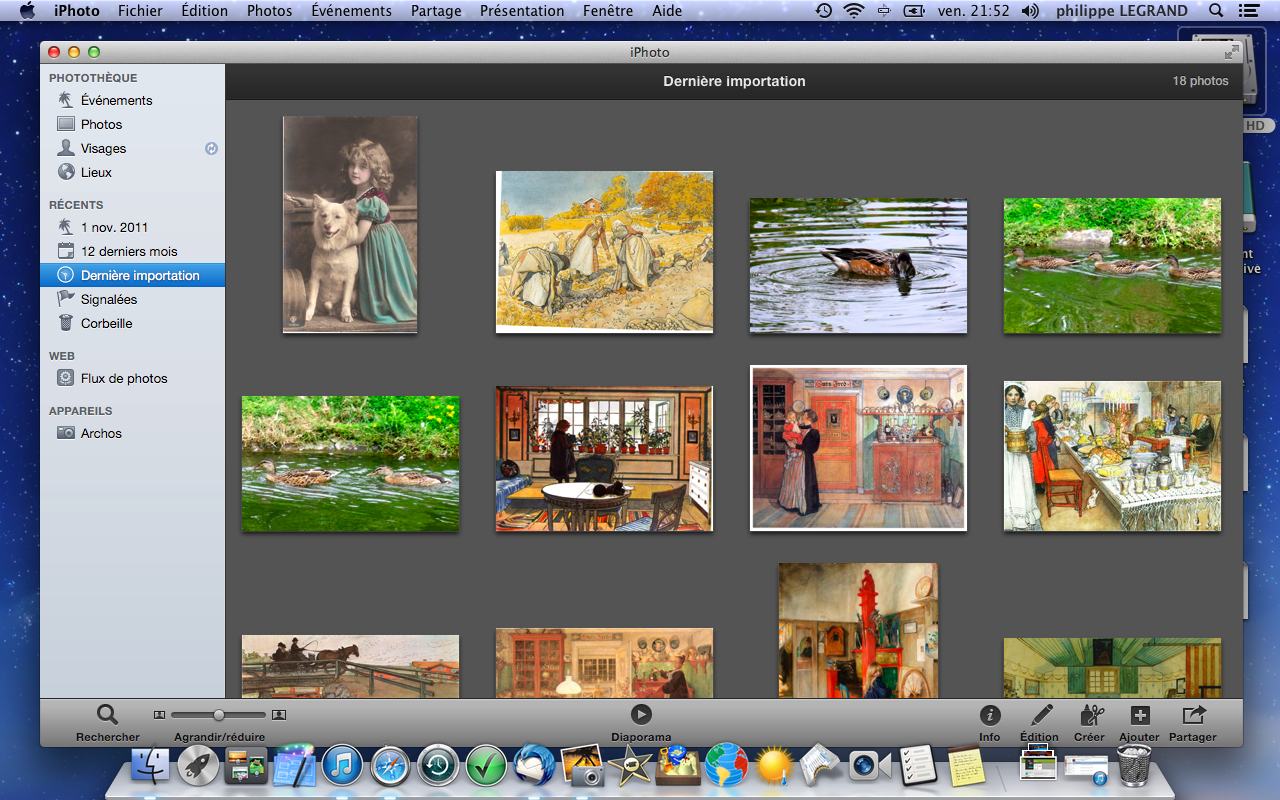The image size is (1280, 800).
Task: Select the Archos device
Action: (x=101, y=433)
